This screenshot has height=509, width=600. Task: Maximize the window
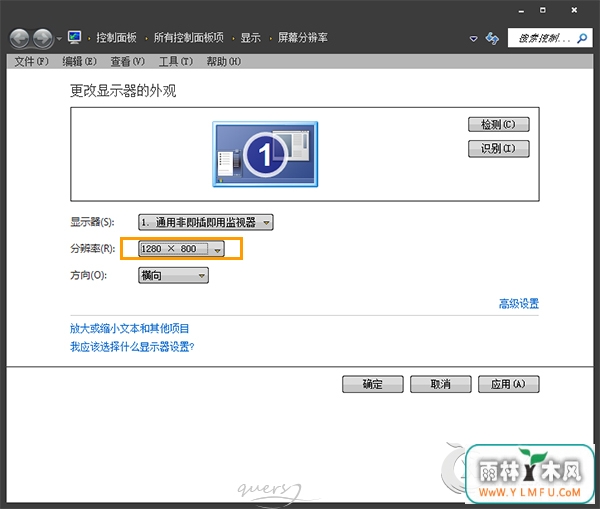[543, 10]
